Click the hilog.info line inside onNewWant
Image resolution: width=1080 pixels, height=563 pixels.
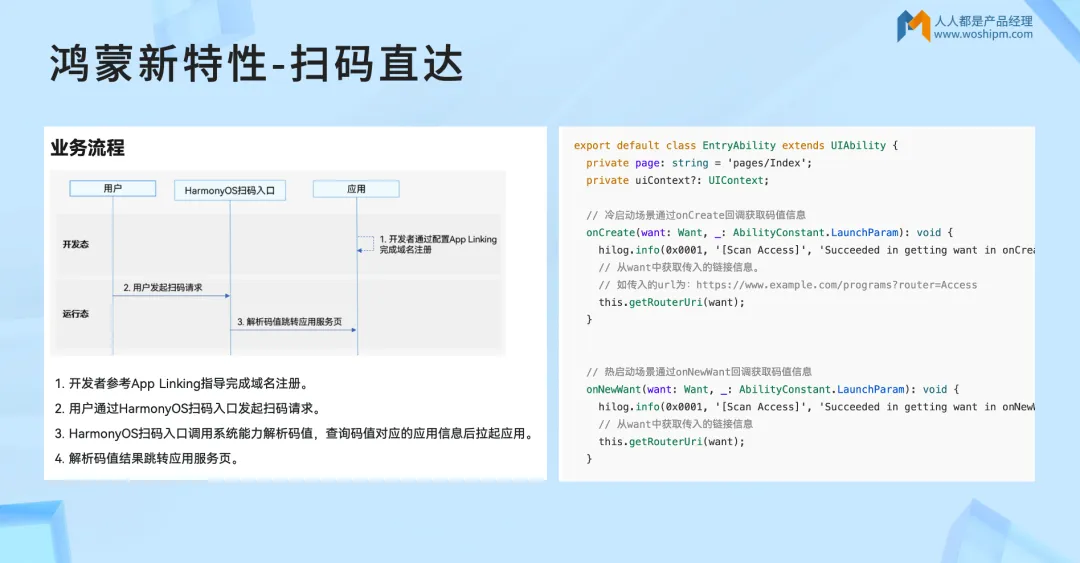pos(816,407)
